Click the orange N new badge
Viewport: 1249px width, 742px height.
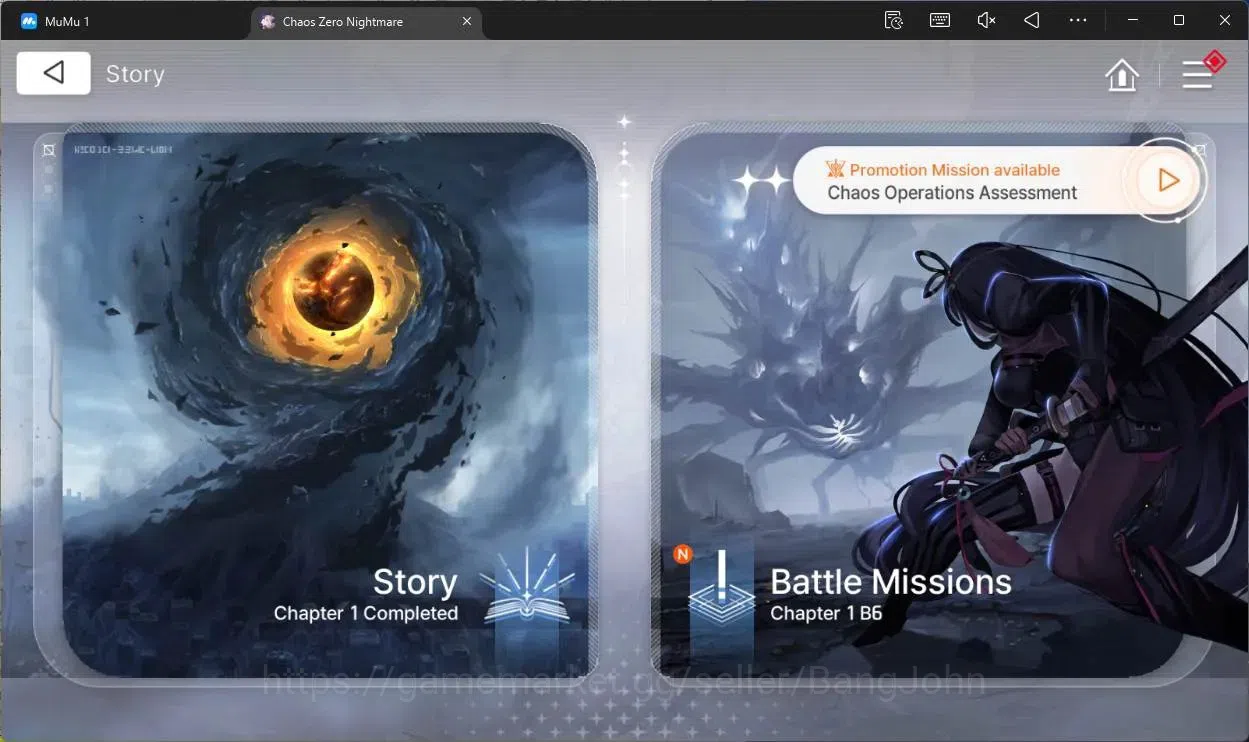[x=683, y=554]
